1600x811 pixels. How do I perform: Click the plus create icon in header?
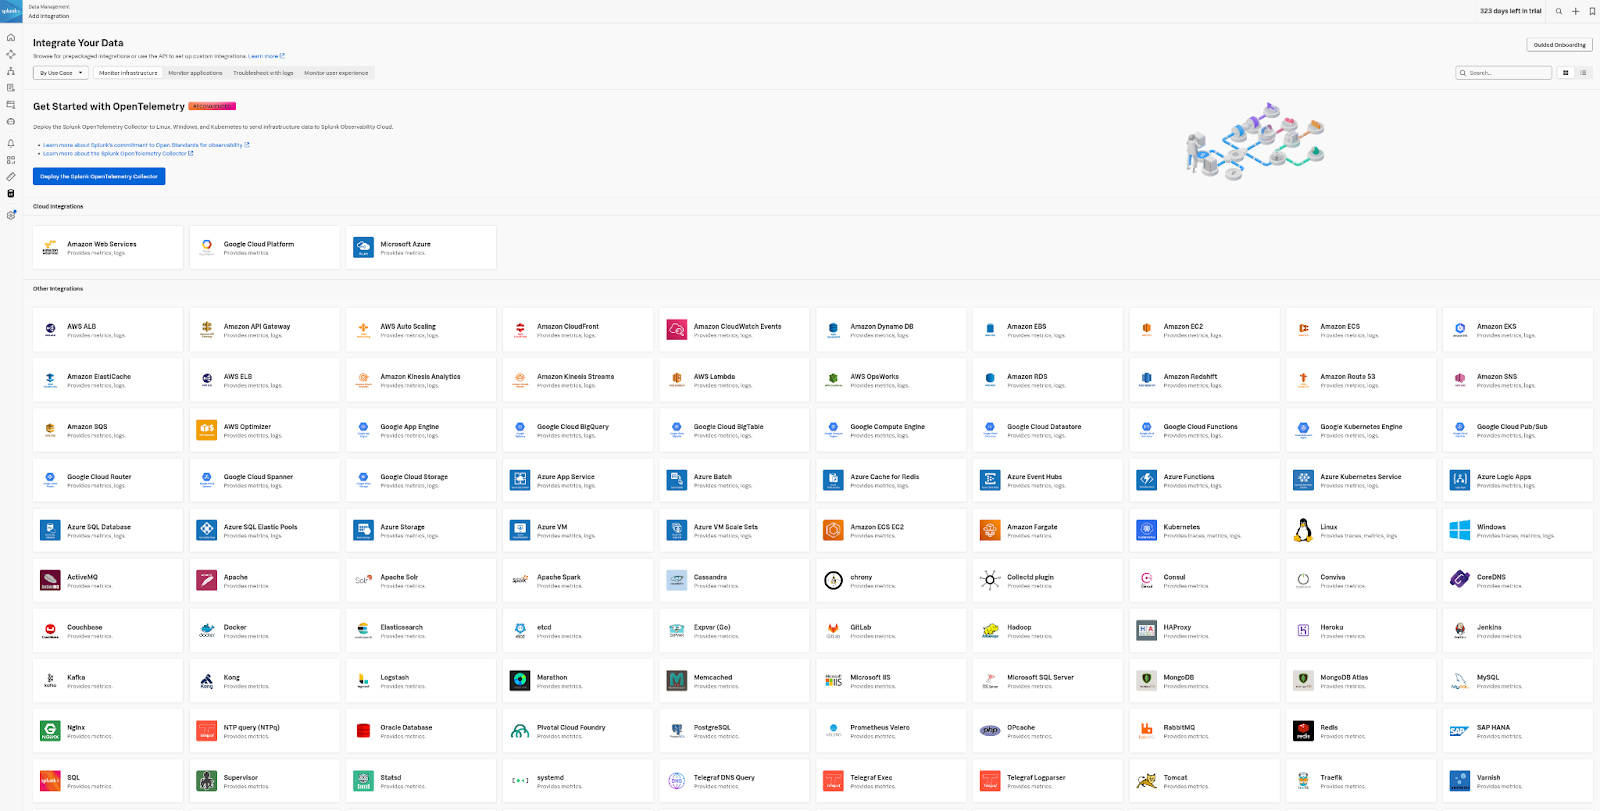[x=1576, y=11]
